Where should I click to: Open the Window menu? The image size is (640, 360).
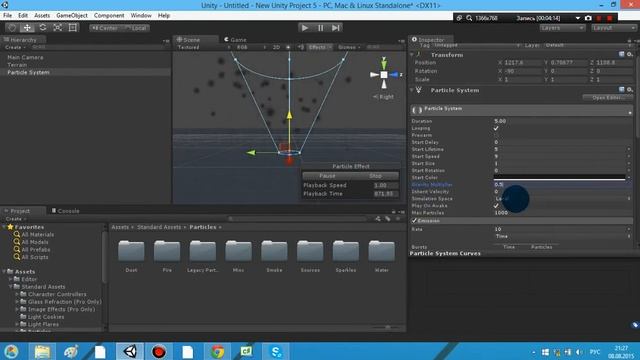click(141, 16)
